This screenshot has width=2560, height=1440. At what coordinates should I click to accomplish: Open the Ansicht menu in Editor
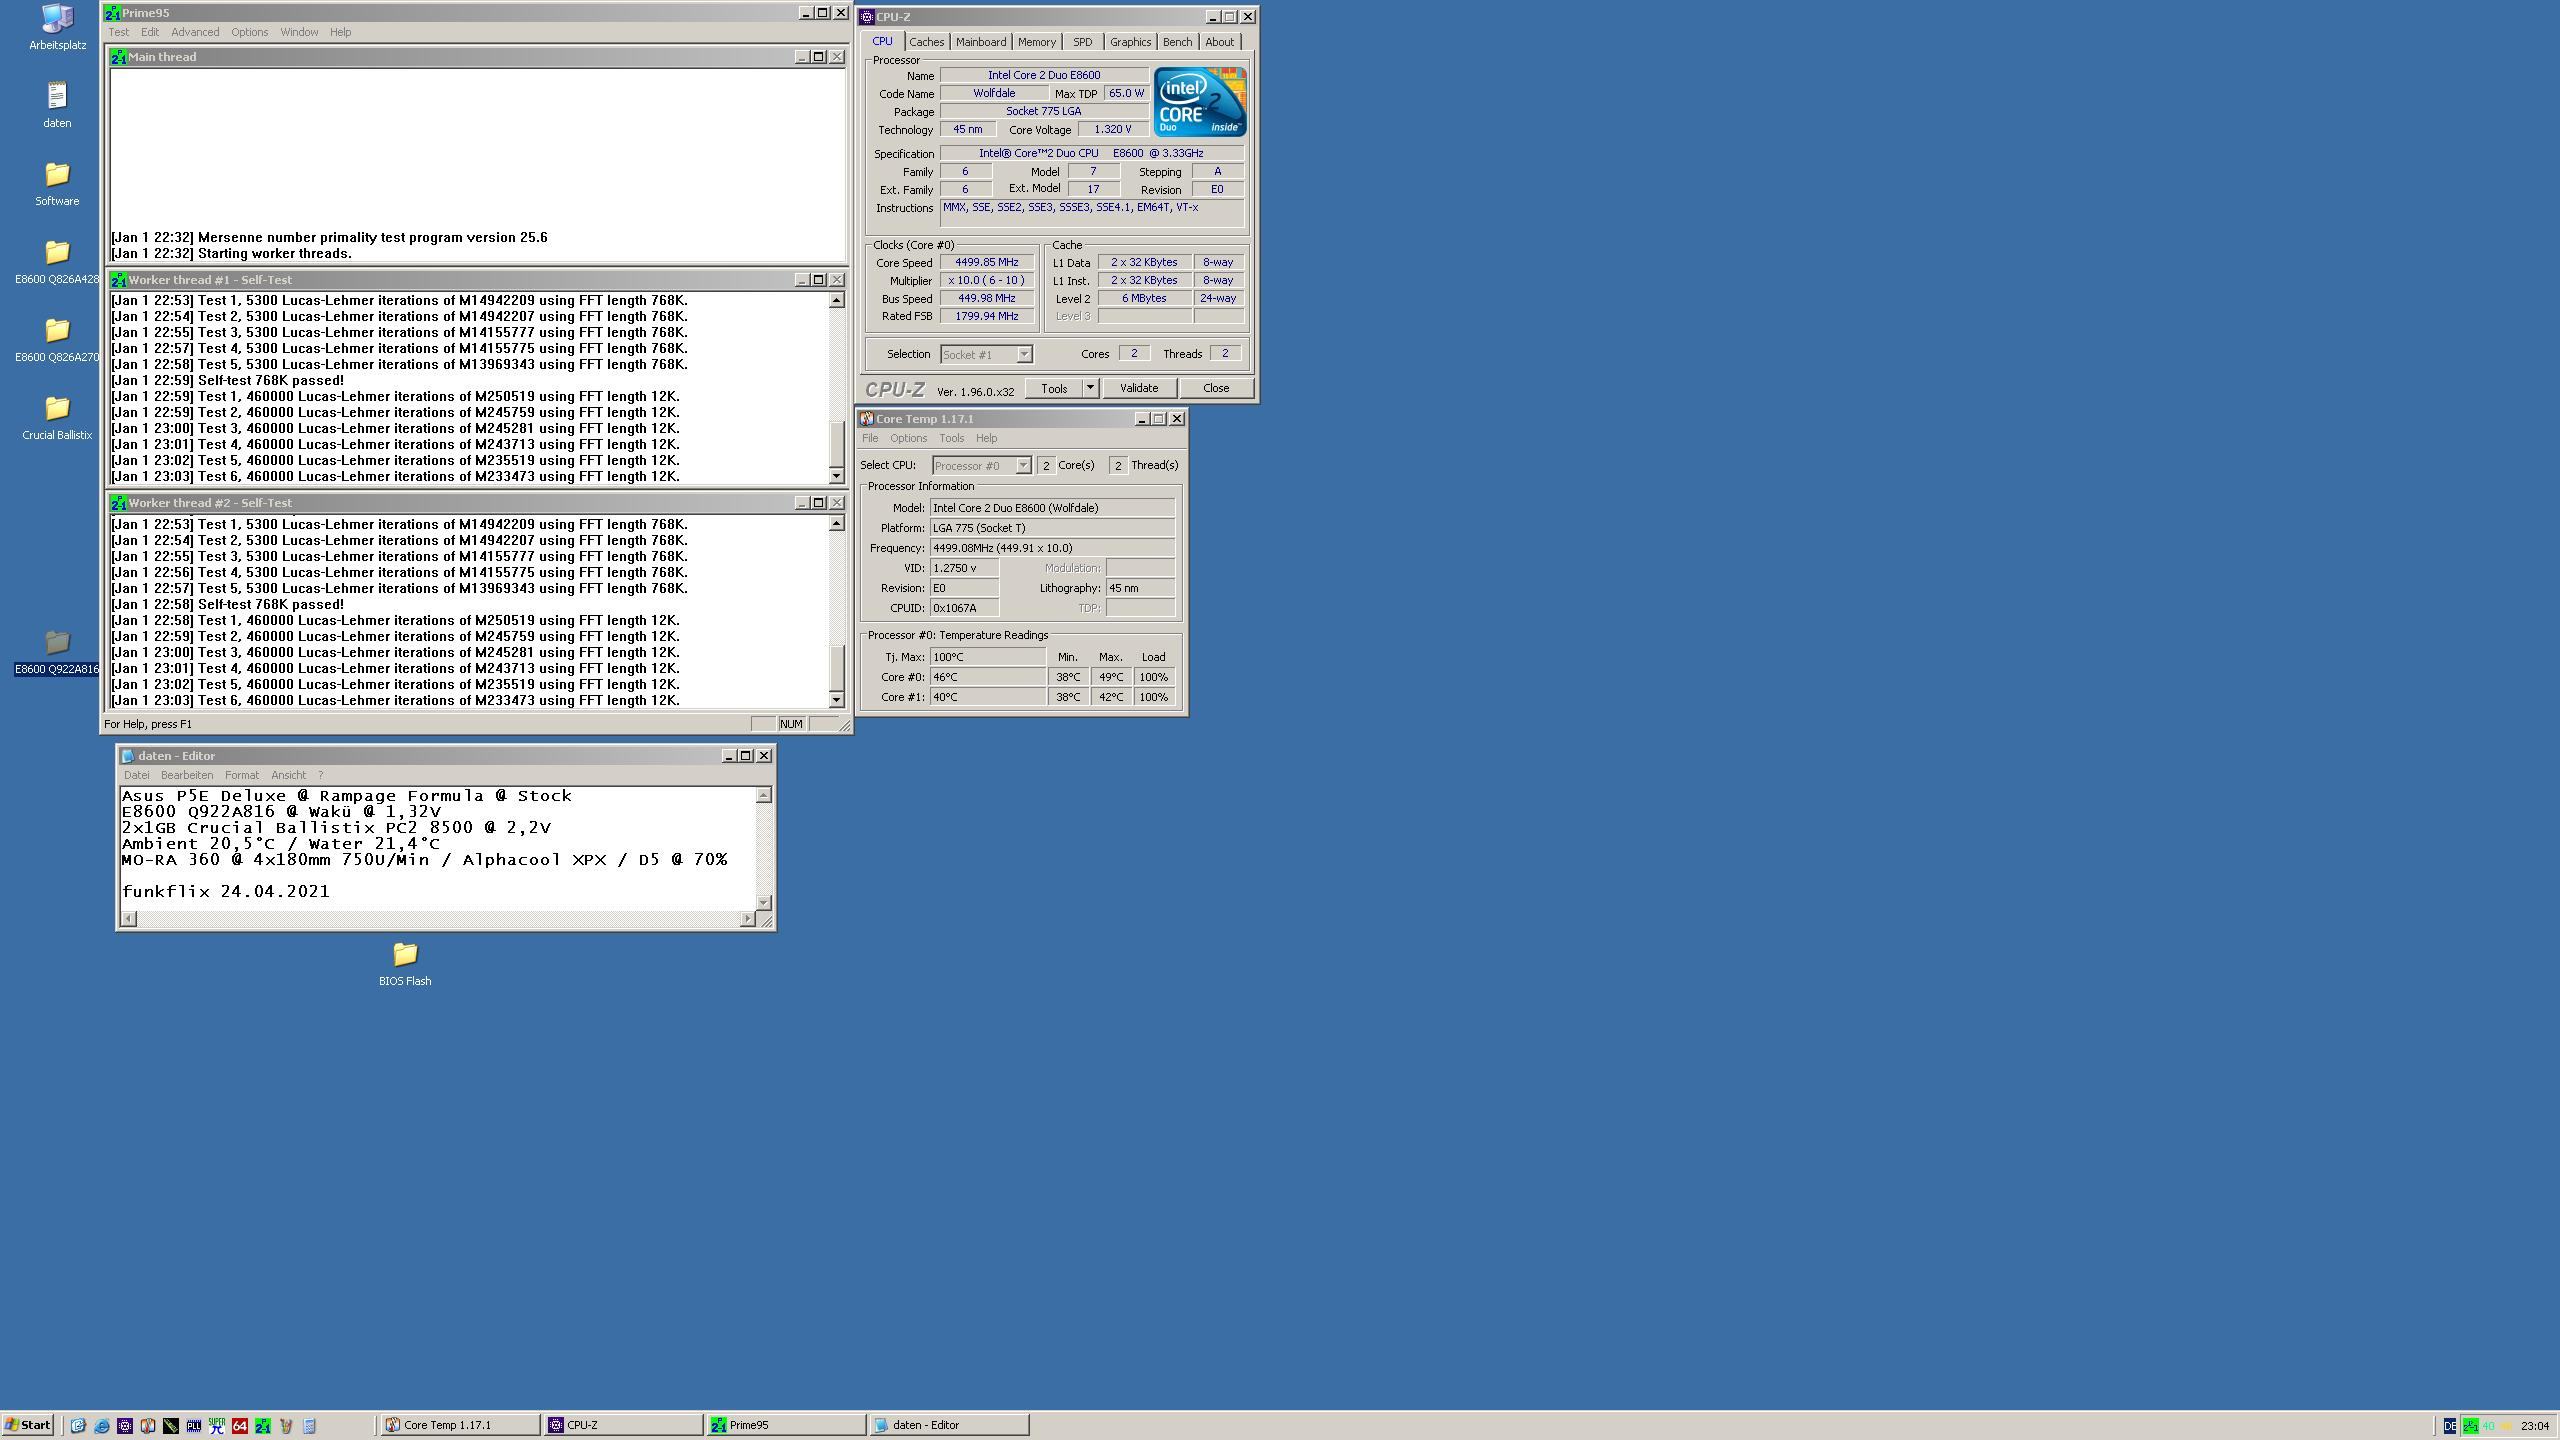point(288,775)
